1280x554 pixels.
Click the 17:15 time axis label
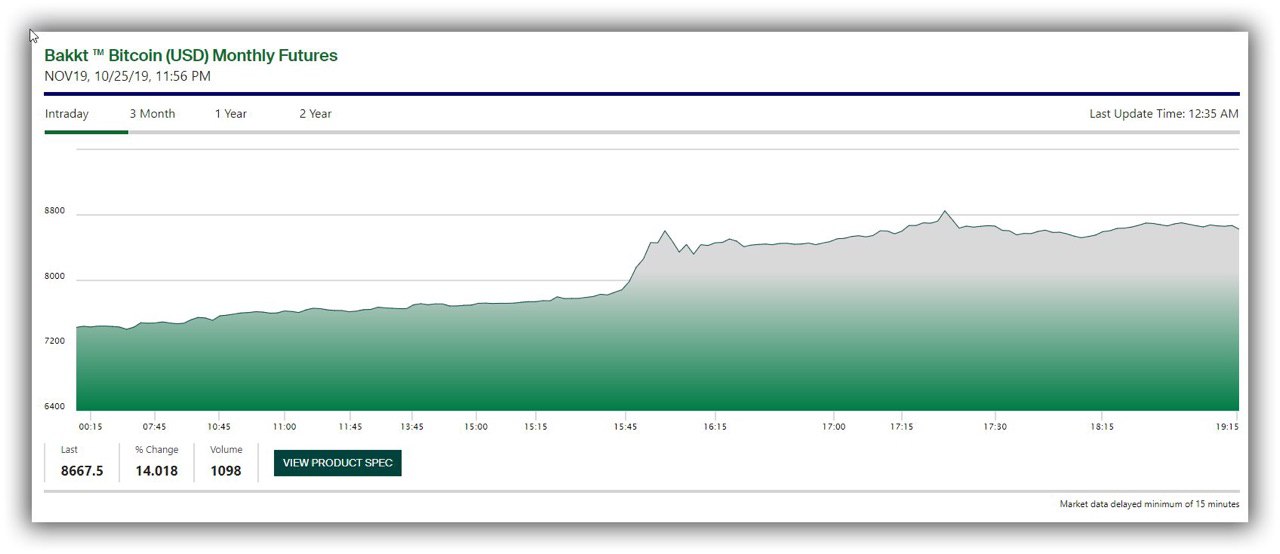[901, 427]
